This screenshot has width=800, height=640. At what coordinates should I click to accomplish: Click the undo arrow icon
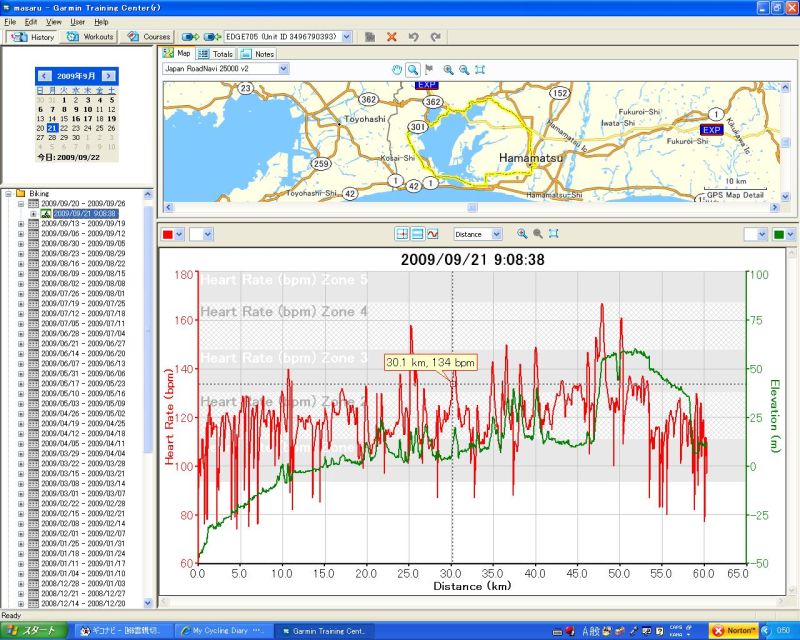pos(413,37)
